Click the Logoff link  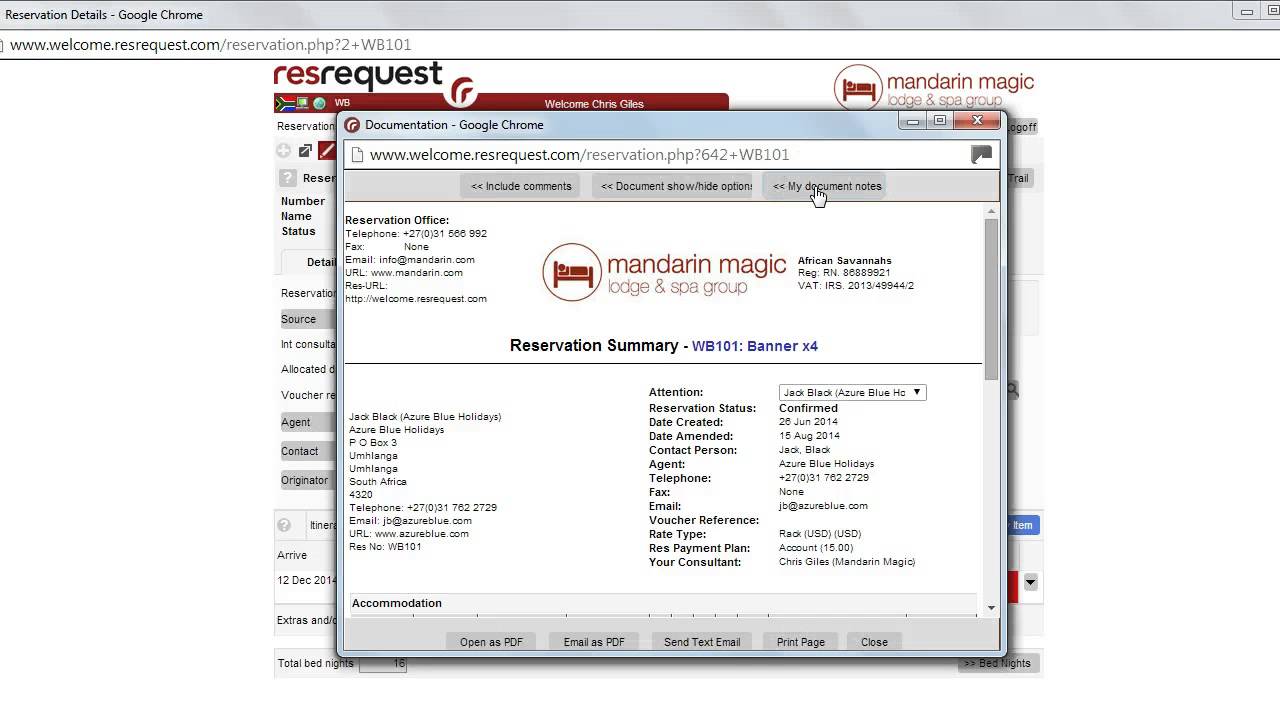1021,127
